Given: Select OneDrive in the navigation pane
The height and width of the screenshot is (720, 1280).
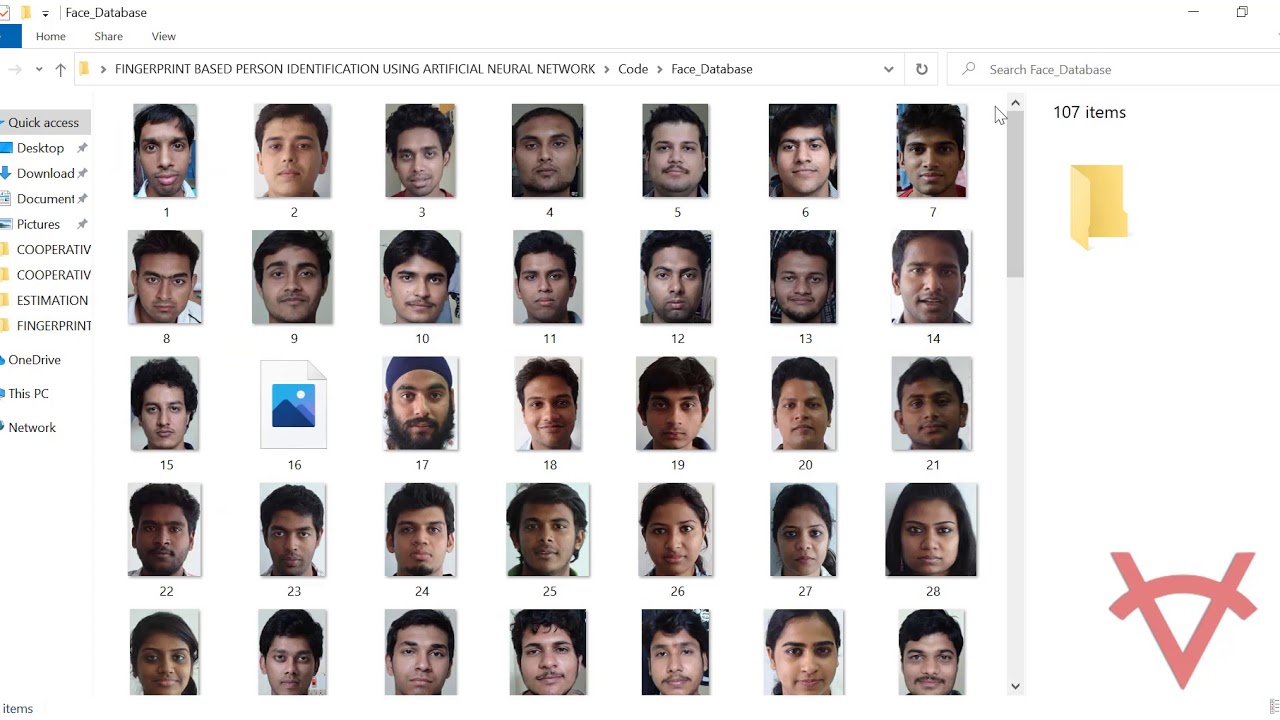Looking at the screenshot, I should click(34, 360).
